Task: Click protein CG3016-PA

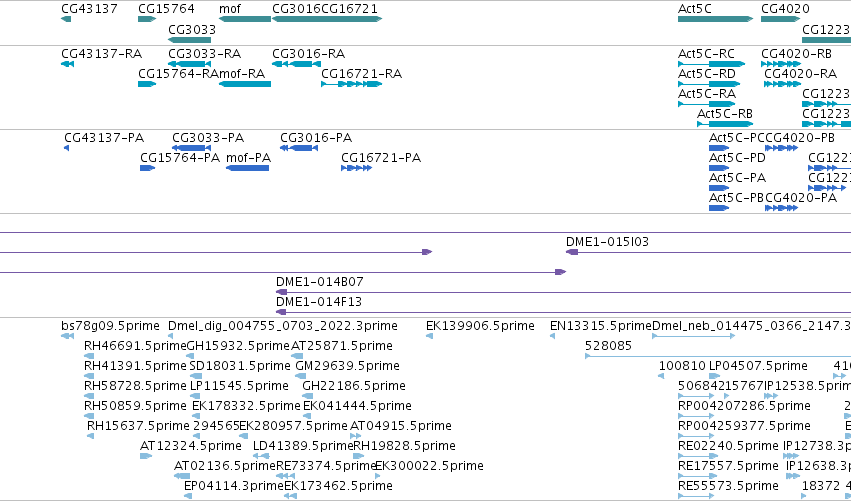Action: (x=299, y=148)
